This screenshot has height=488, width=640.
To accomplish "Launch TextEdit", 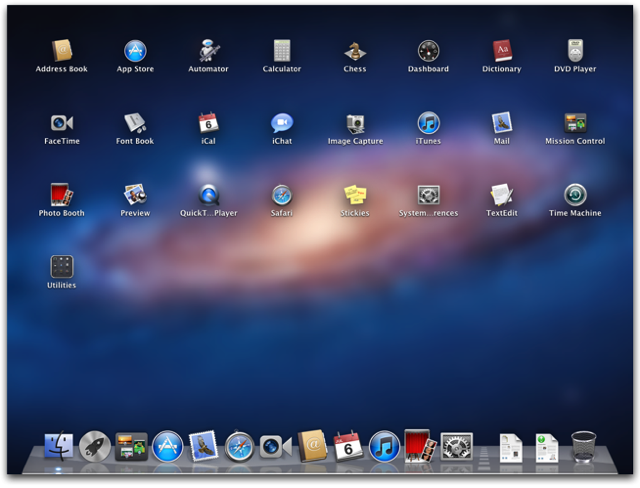I will point(502,195).
